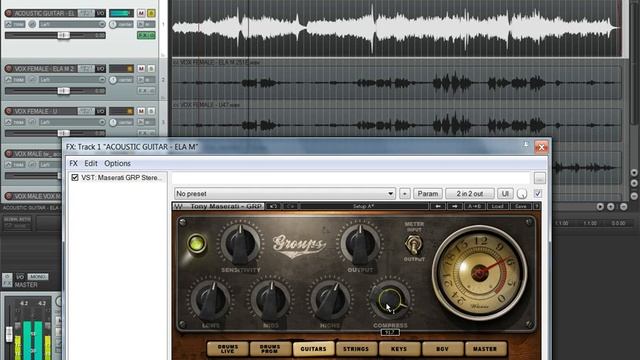Open input dropdown on VOX FEMALE - ELA M track
This screenshot has height=360, width=640.
click(72, 80)
